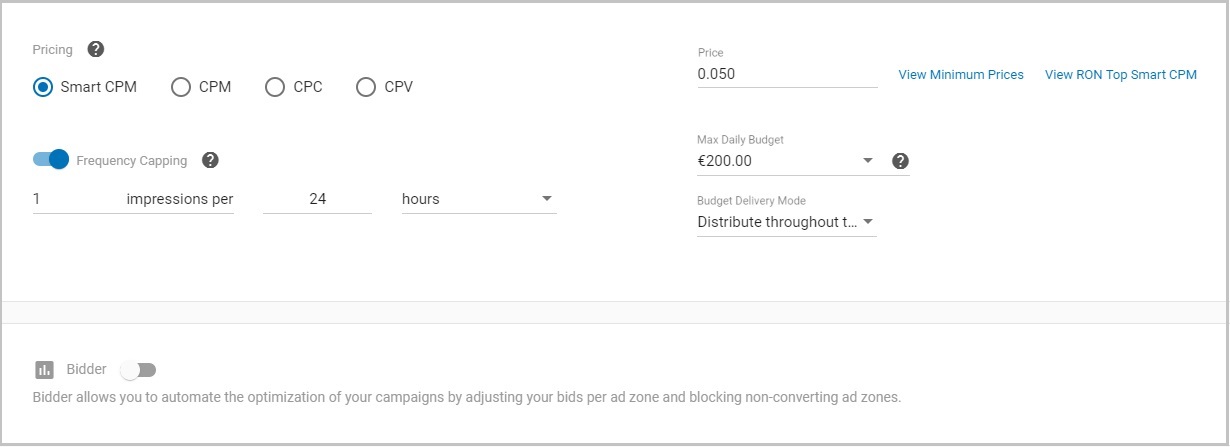Select the CPM pricing option
Viewport: 1230px width, 447px height.
click(x=181, y=87)
